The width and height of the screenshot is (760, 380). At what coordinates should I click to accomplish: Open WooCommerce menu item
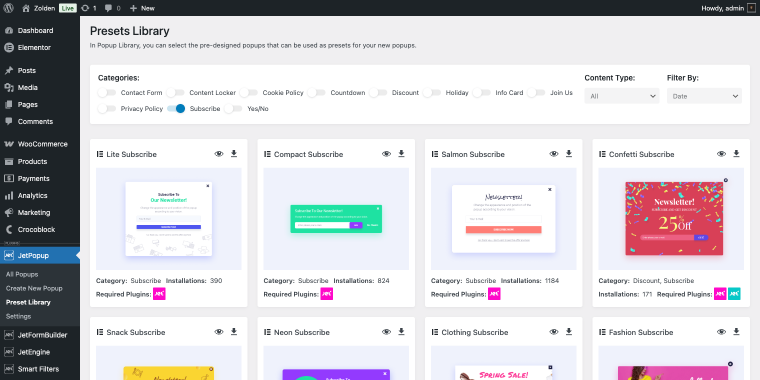(x=40, y=144)
